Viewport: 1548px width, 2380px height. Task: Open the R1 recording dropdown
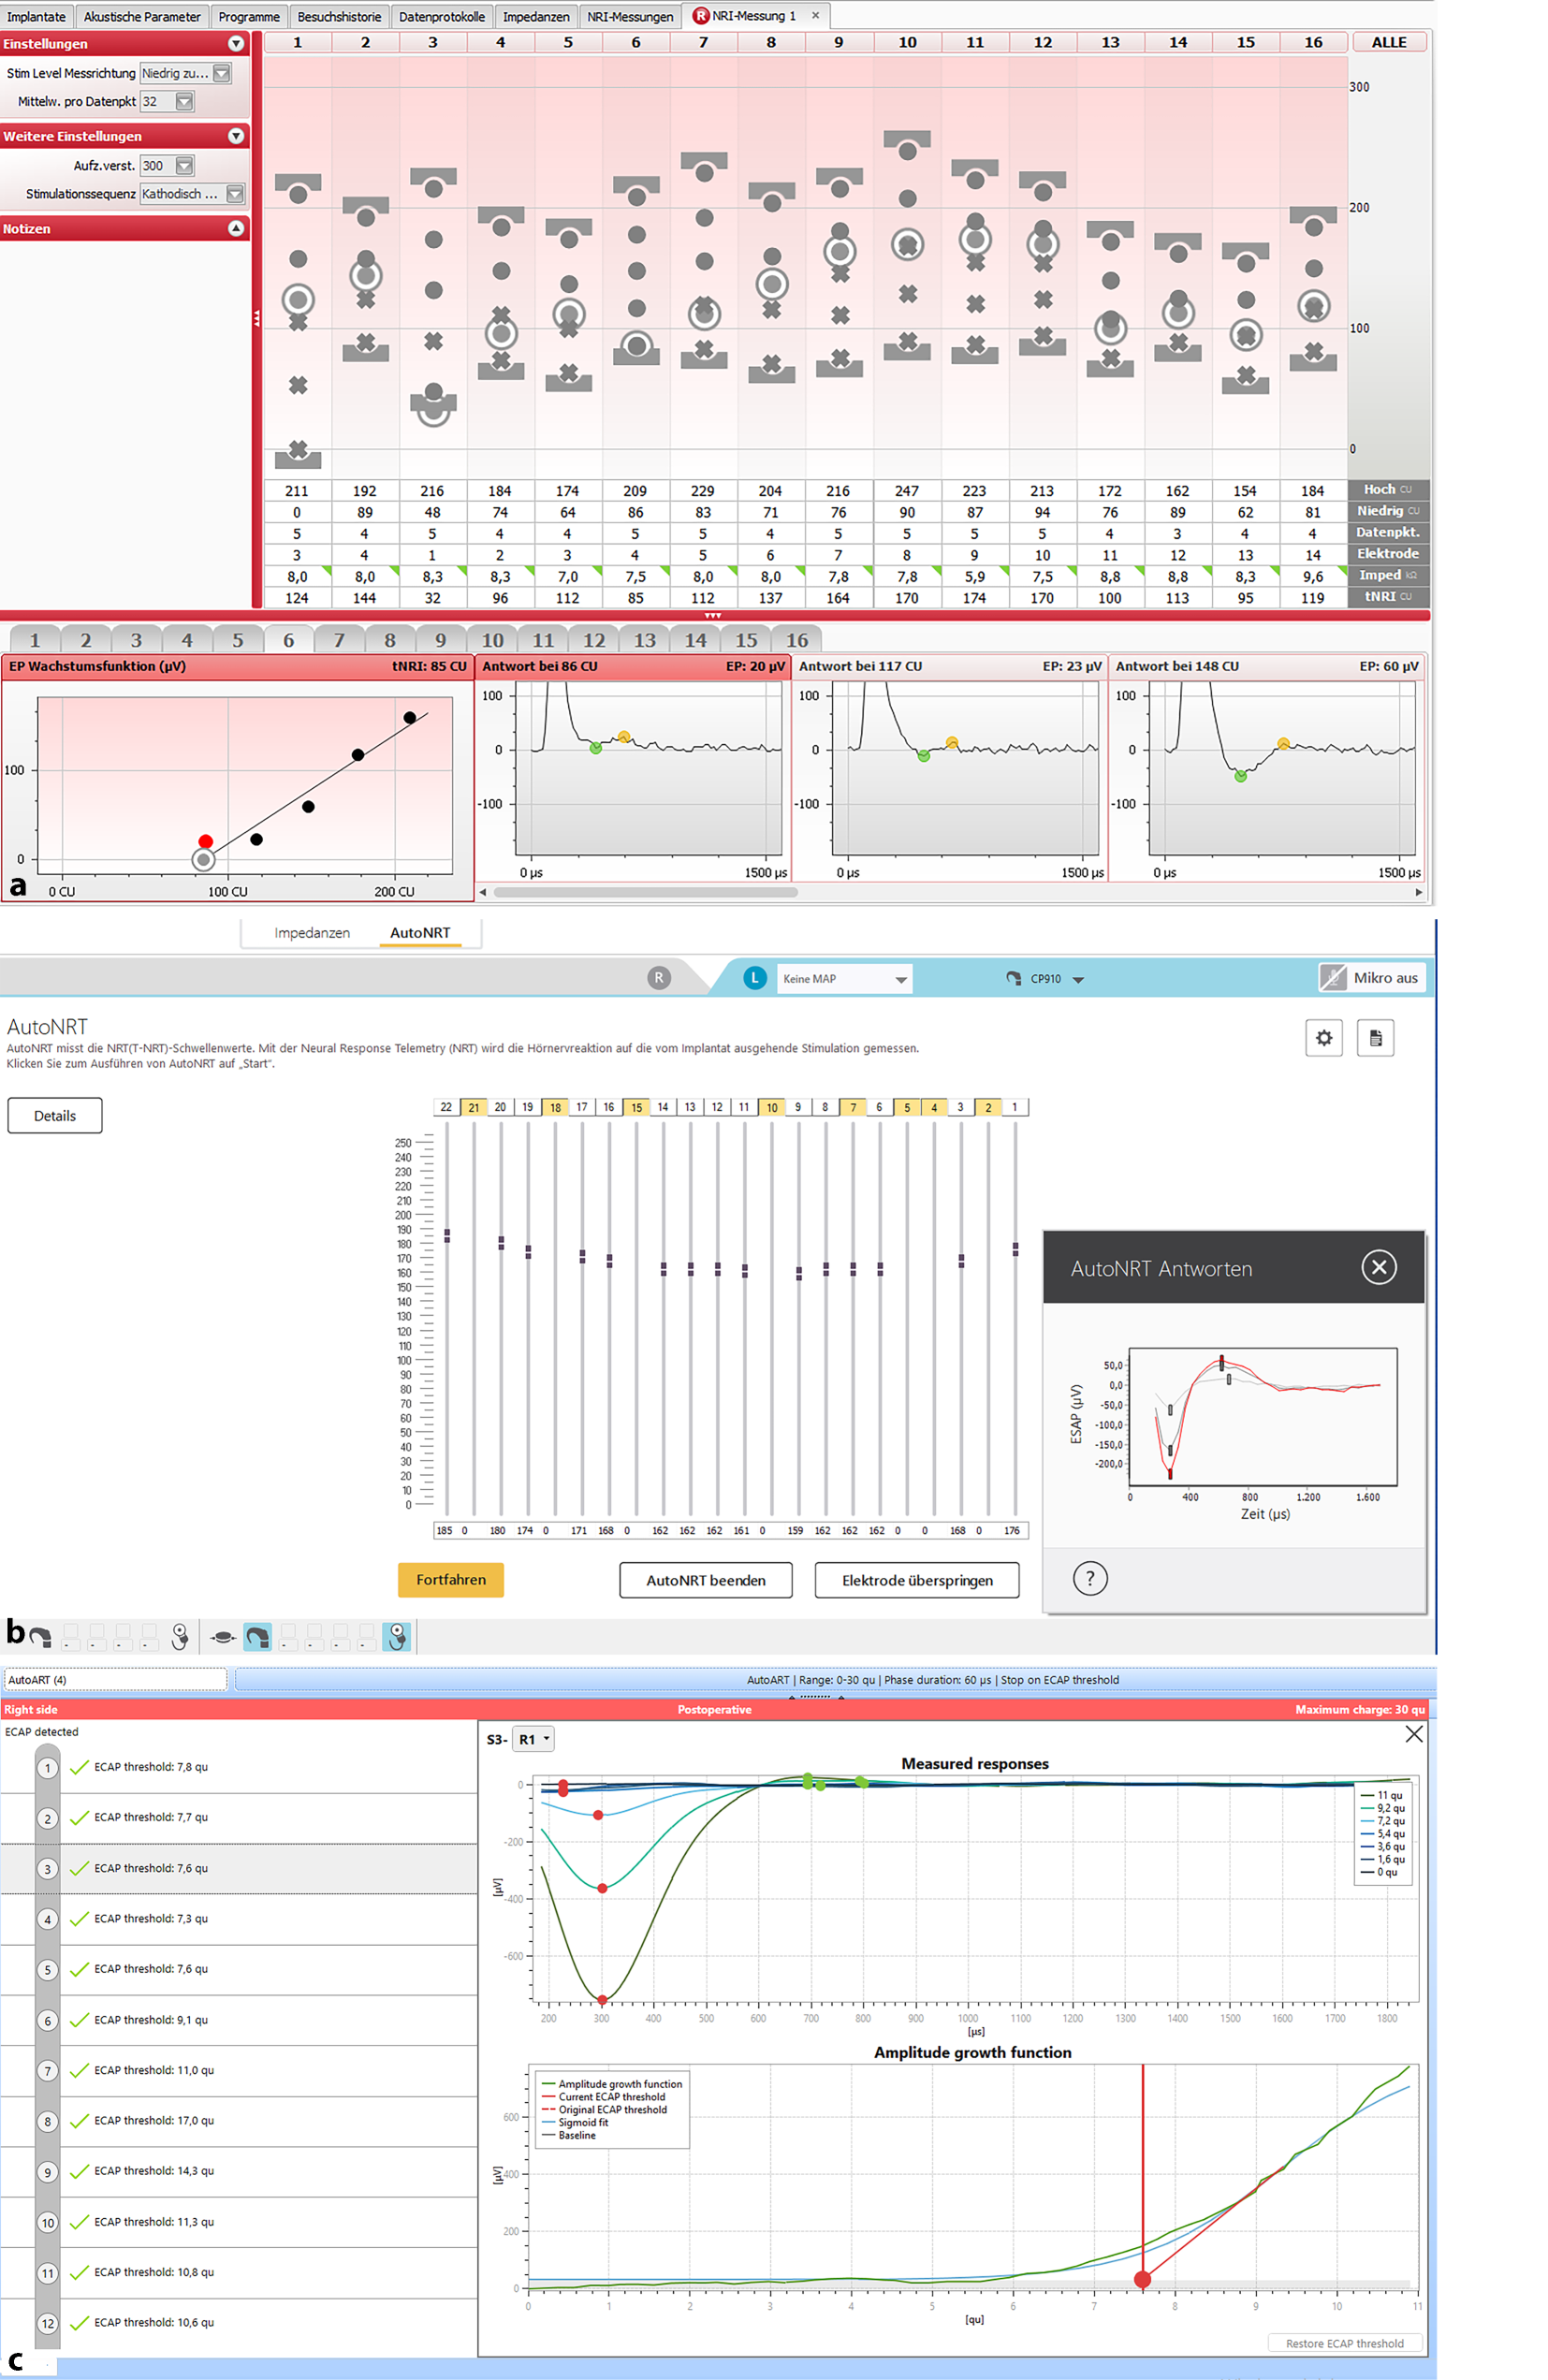533,1739
